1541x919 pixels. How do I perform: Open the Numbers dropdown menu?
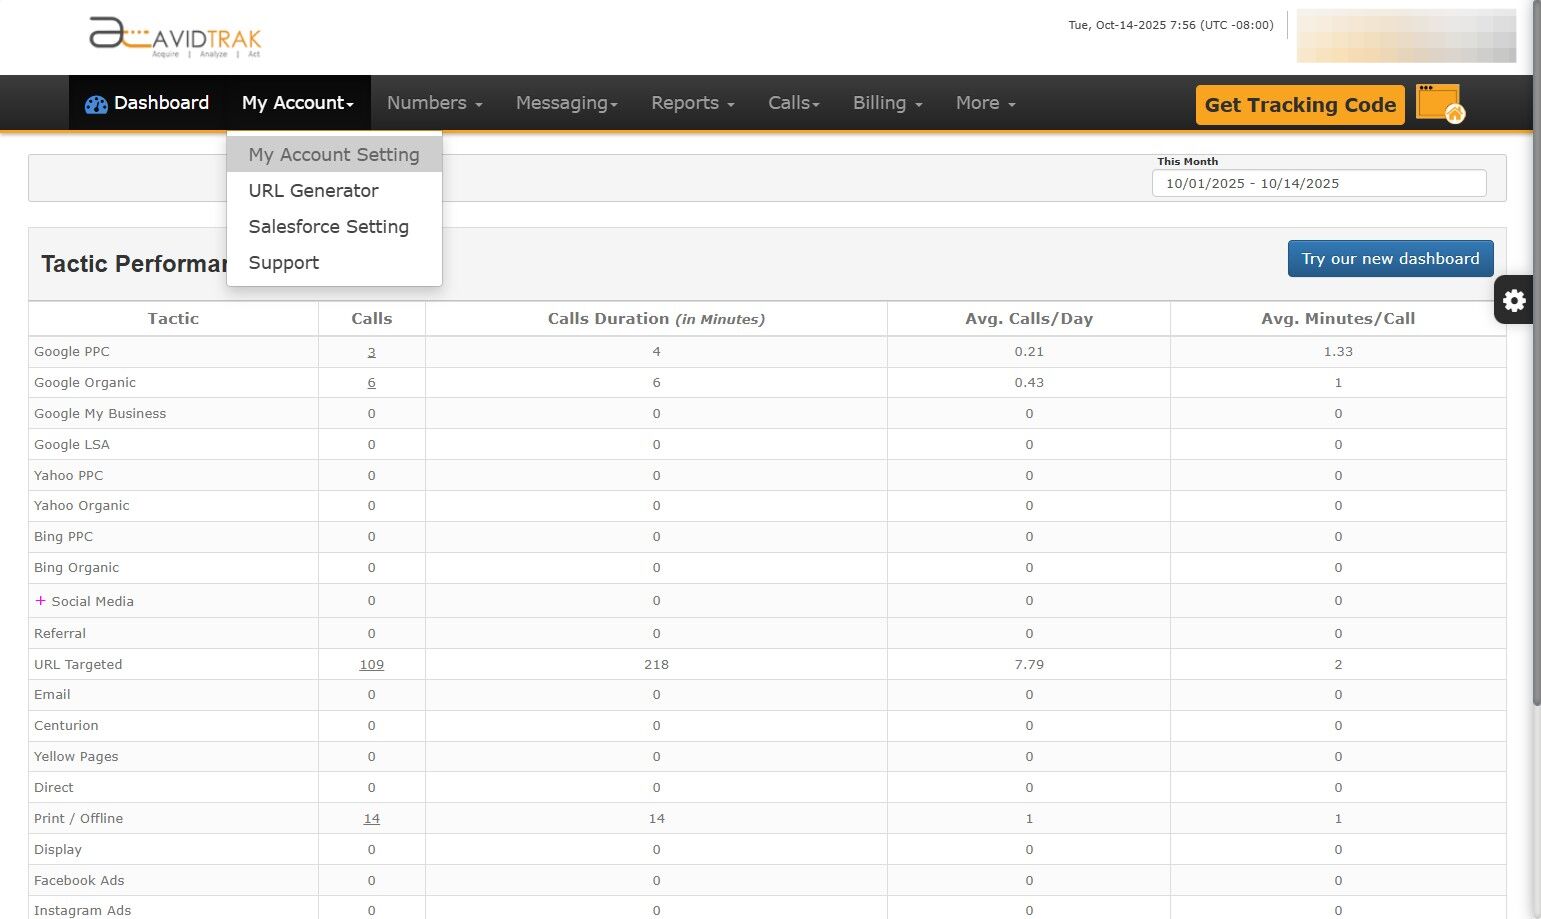435,103
